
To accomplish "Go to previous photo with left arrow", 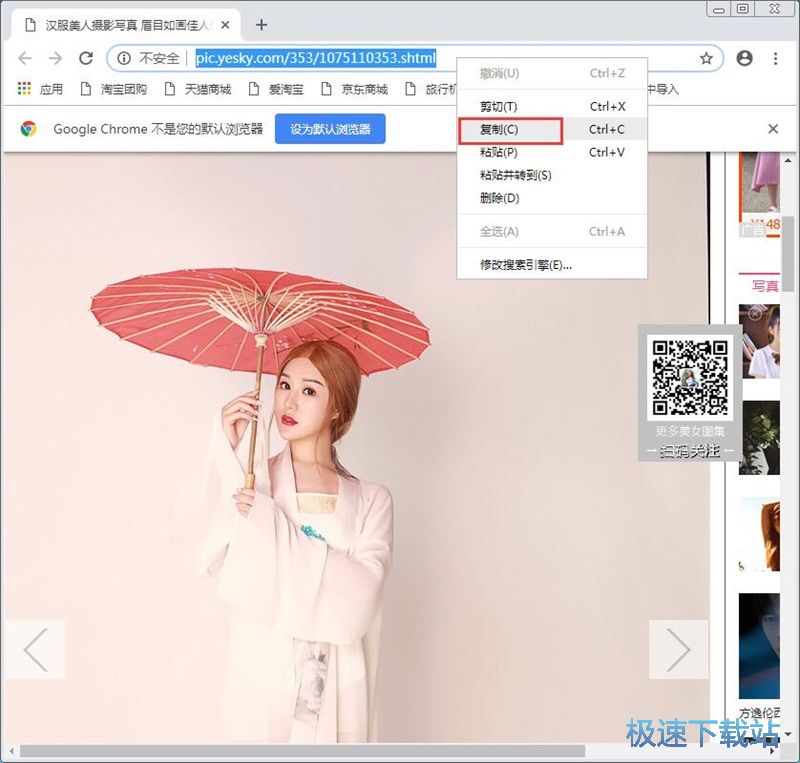I will [35, 650].
